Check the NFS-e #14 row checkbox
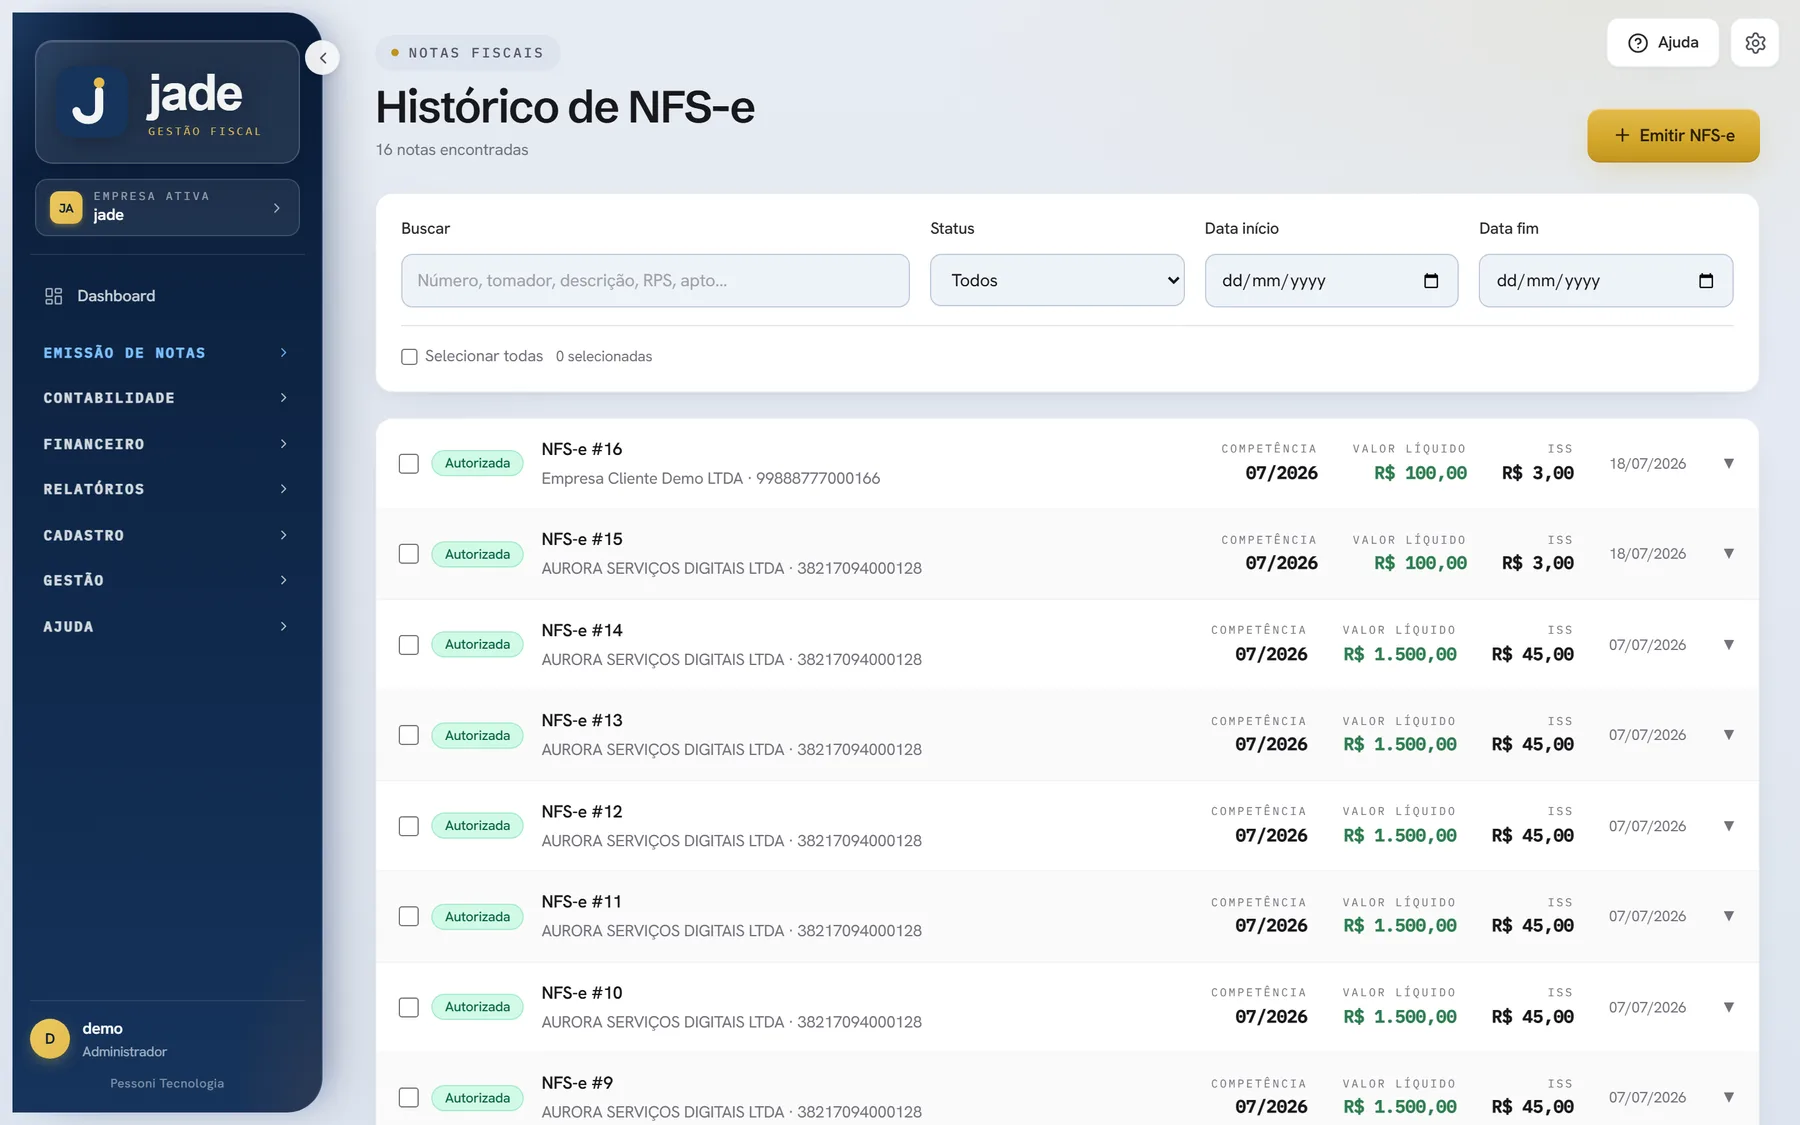The height and width of the screenshot is (1125, 1800). 409,645
